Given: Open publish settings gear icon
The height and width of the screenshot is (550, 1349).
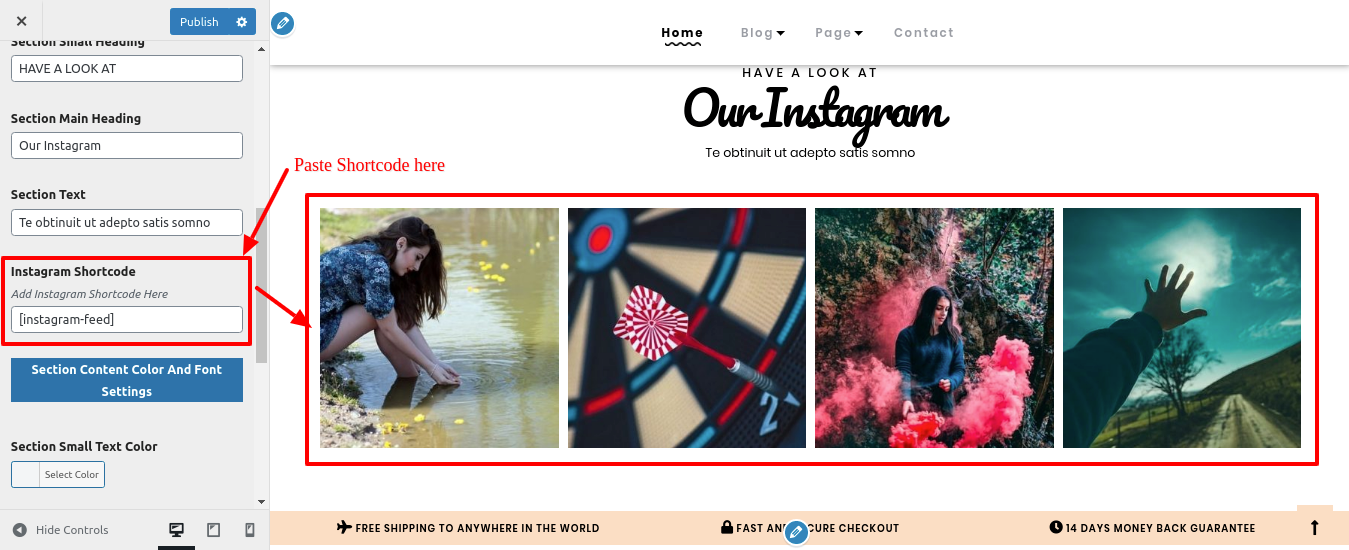Looking at the screenshot, I should click(x=241, y=22).
